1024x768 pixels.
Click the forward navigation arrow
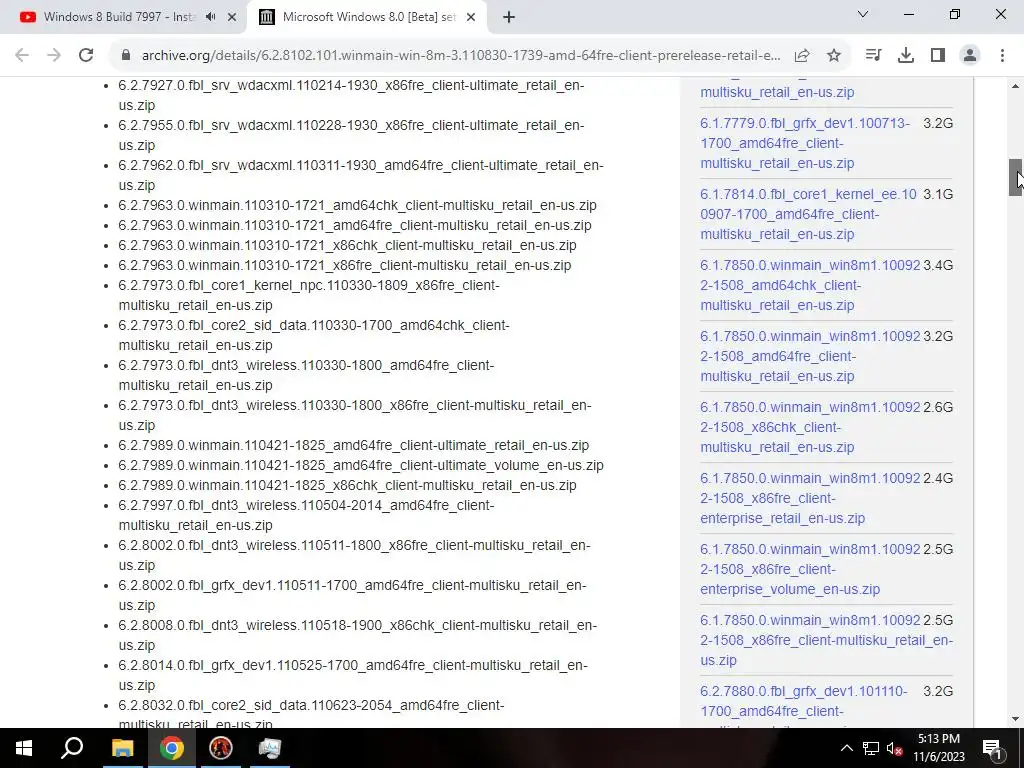(x=54, y=56)
